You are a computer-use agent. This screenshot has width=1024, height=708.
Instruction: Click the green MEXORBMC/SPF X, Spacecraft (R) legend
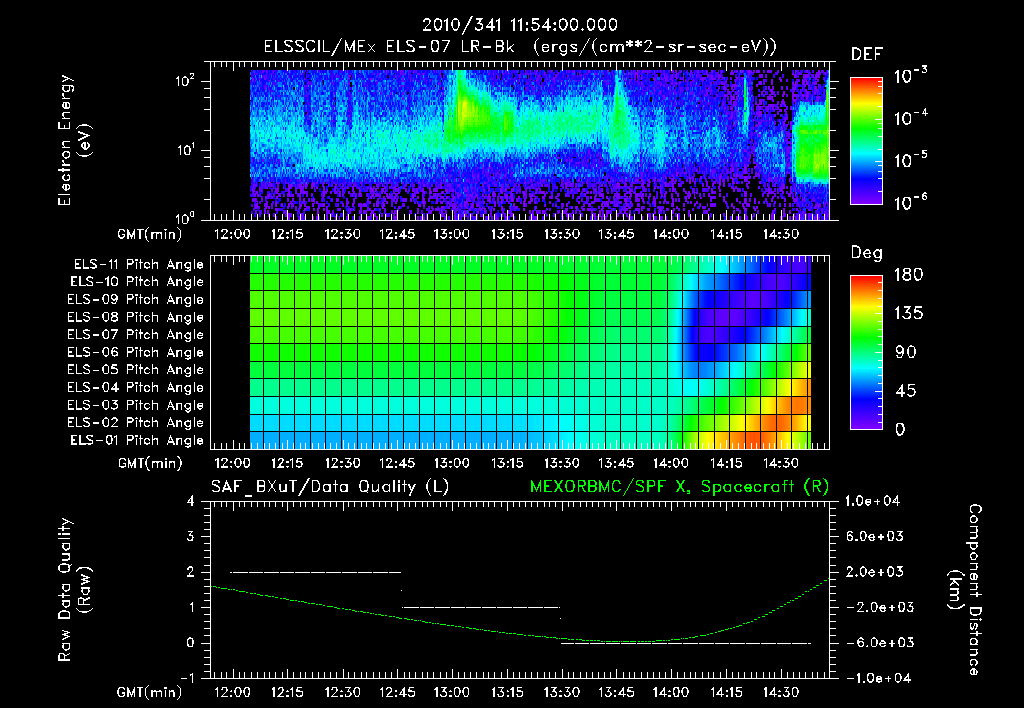[x=679, y=487]
